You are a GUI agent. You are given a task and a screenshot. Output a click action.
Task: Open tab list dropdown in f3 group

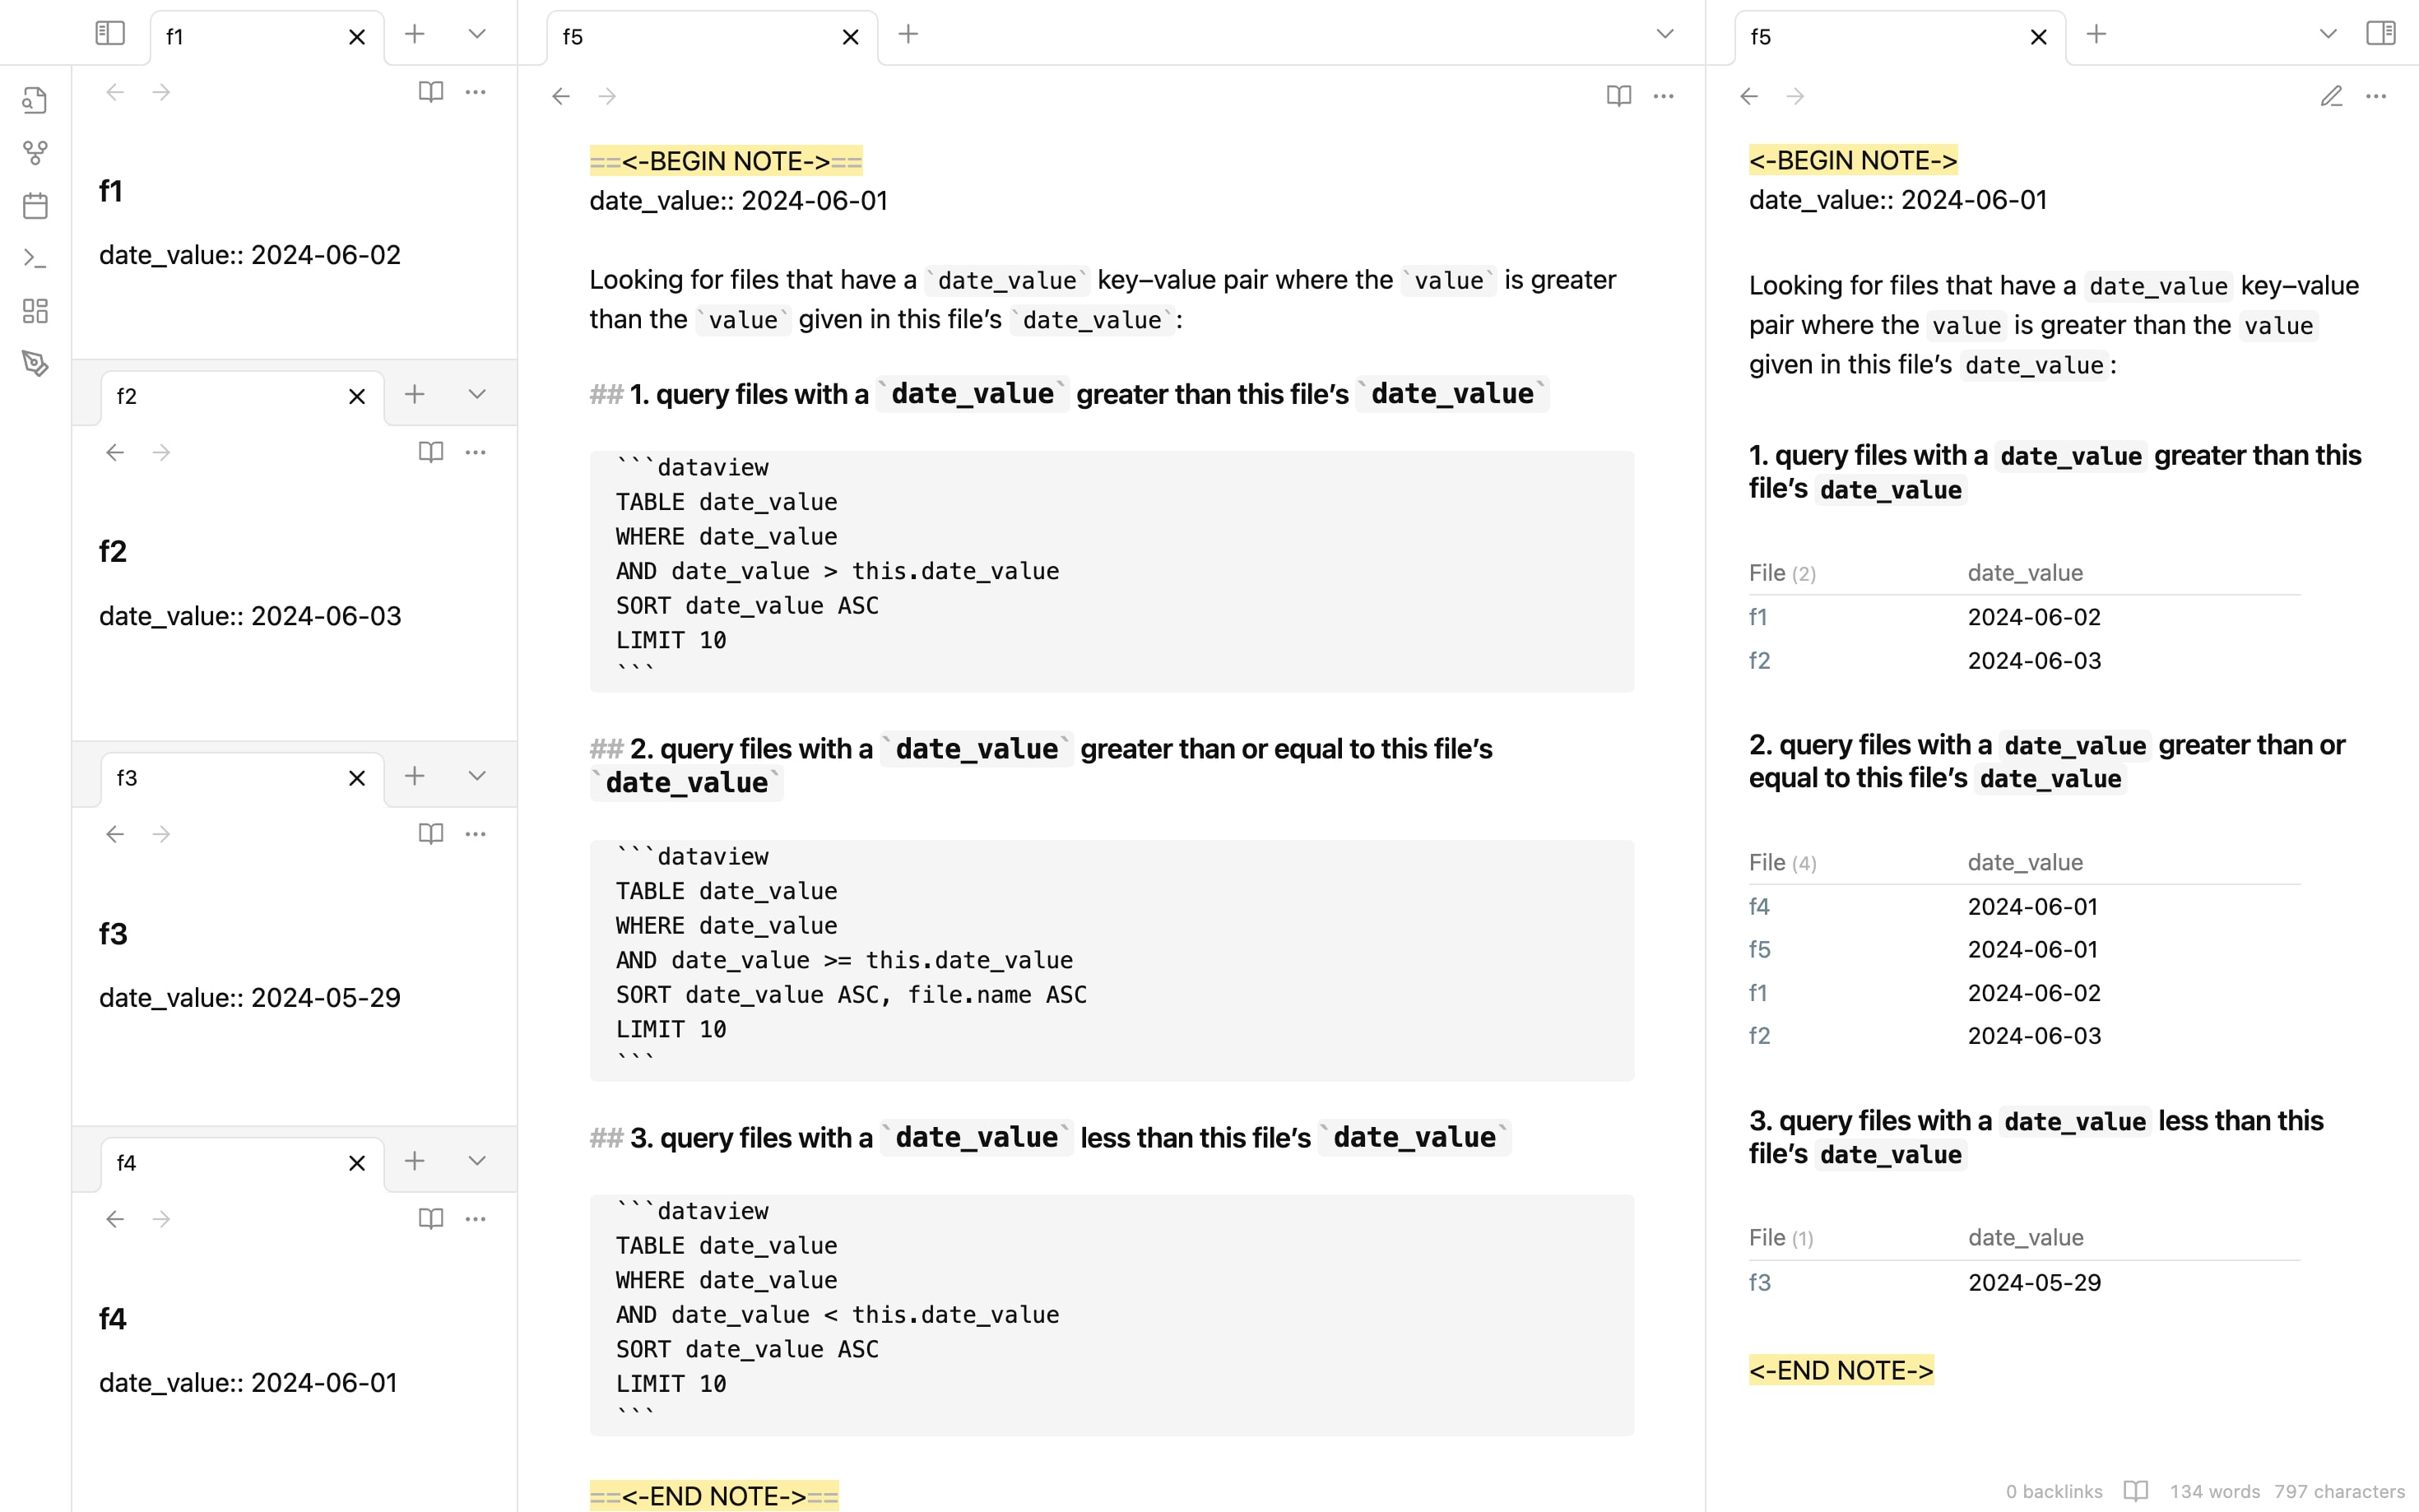[x=477, y=775]
